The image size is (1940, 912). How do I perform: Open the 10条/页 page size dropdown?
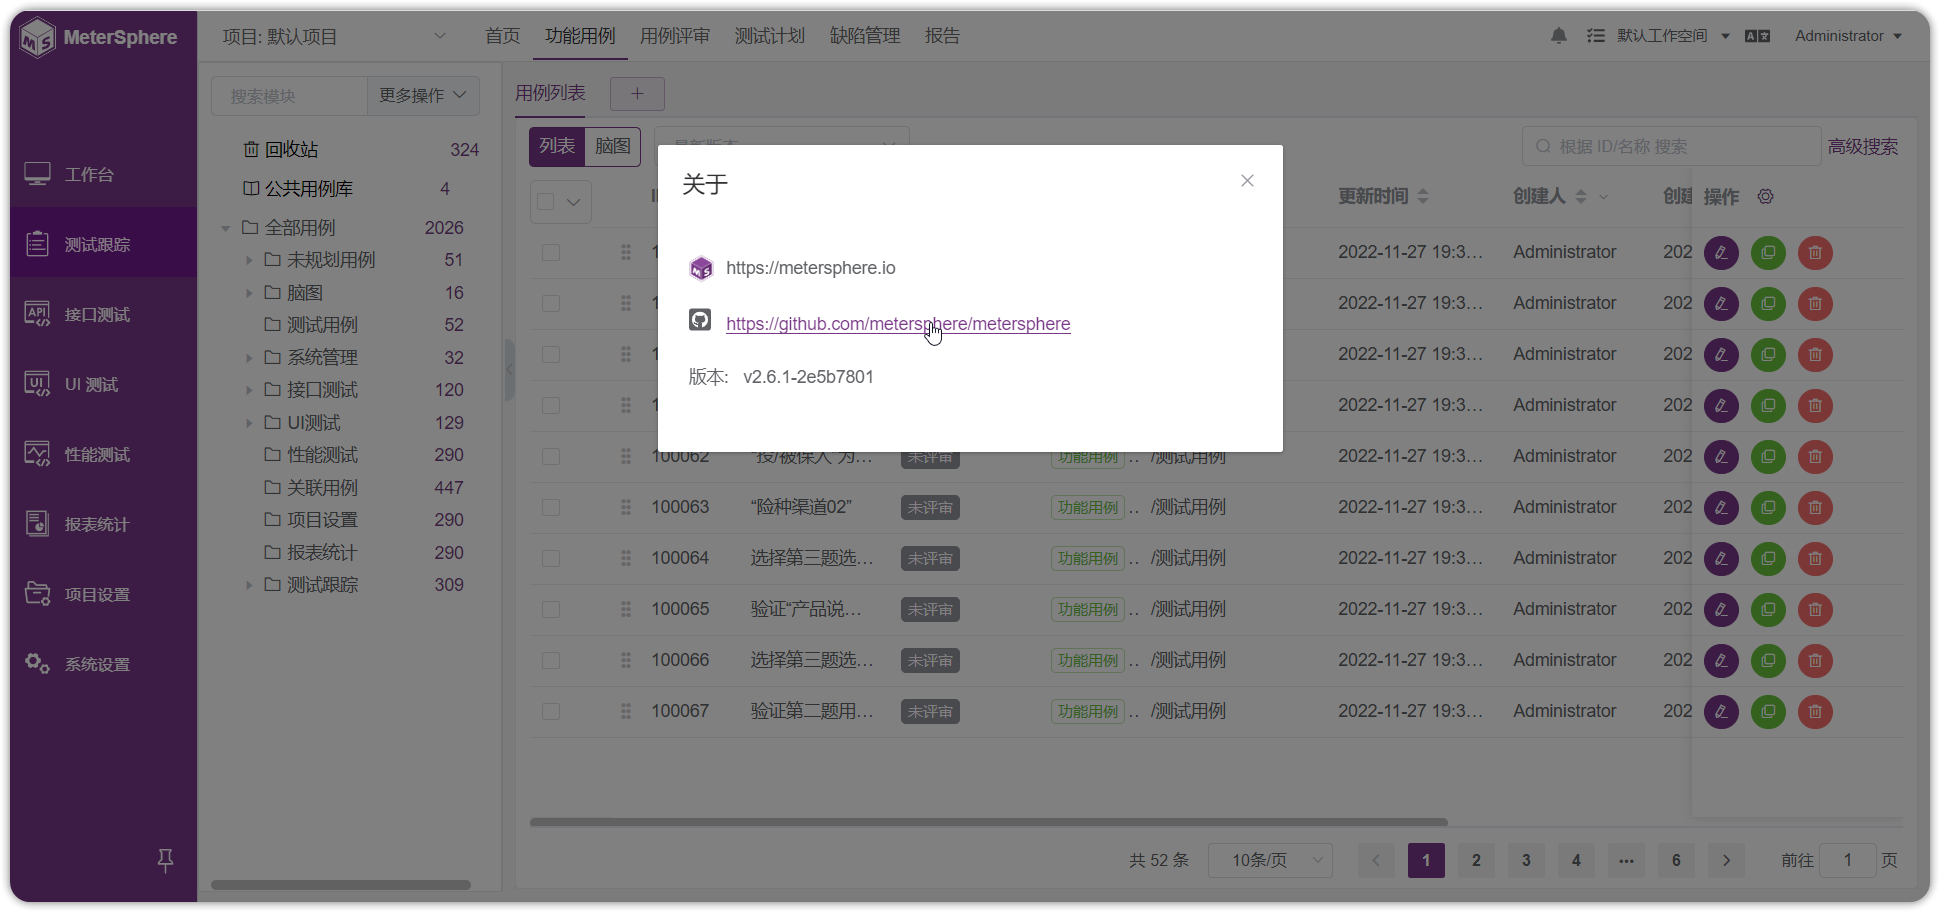[1270, 860]
